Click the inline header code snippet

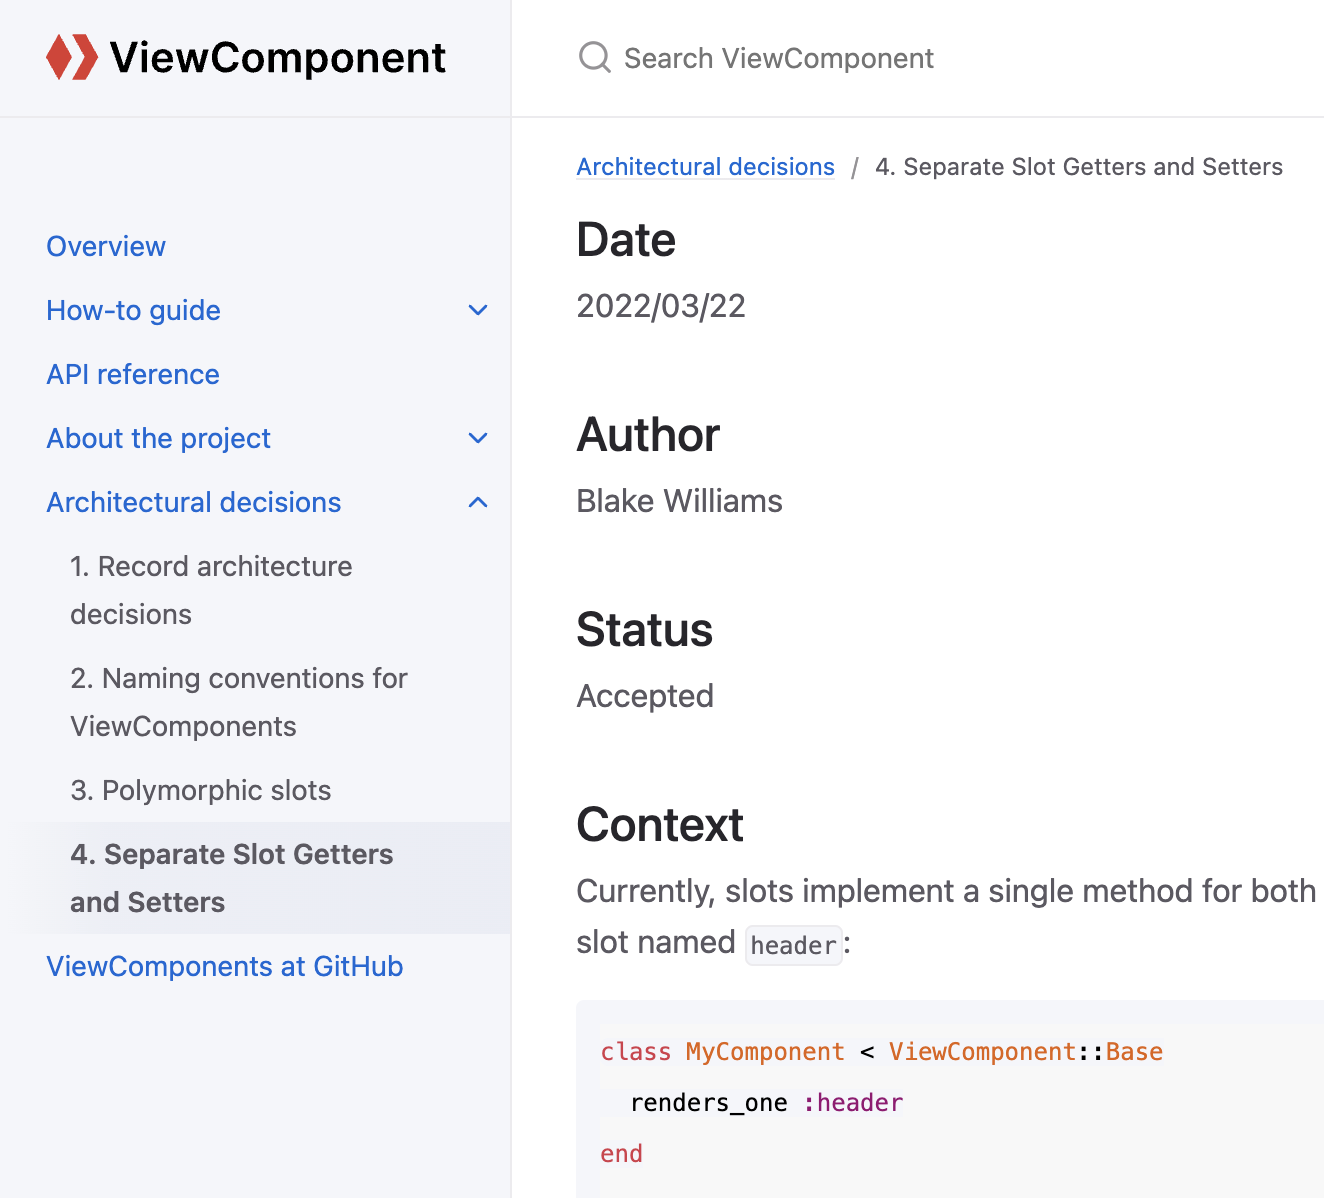click(x=793, y=945)
